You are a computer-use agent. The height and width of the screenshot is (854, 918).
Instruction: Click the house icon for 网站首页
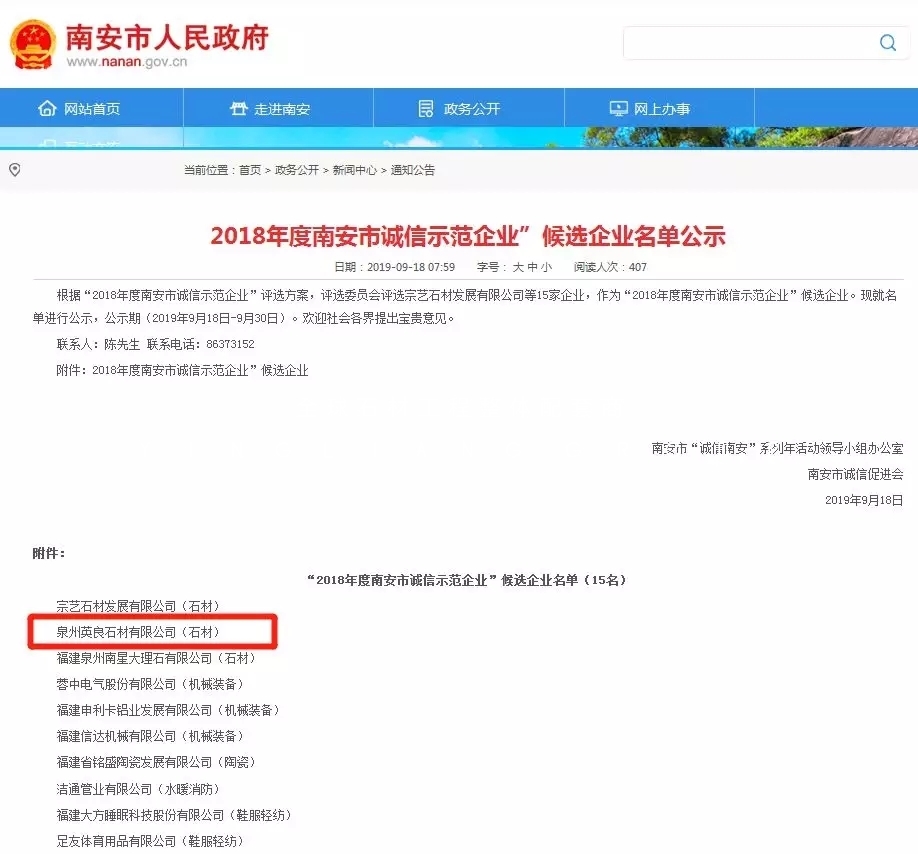(x=47, y=108)
